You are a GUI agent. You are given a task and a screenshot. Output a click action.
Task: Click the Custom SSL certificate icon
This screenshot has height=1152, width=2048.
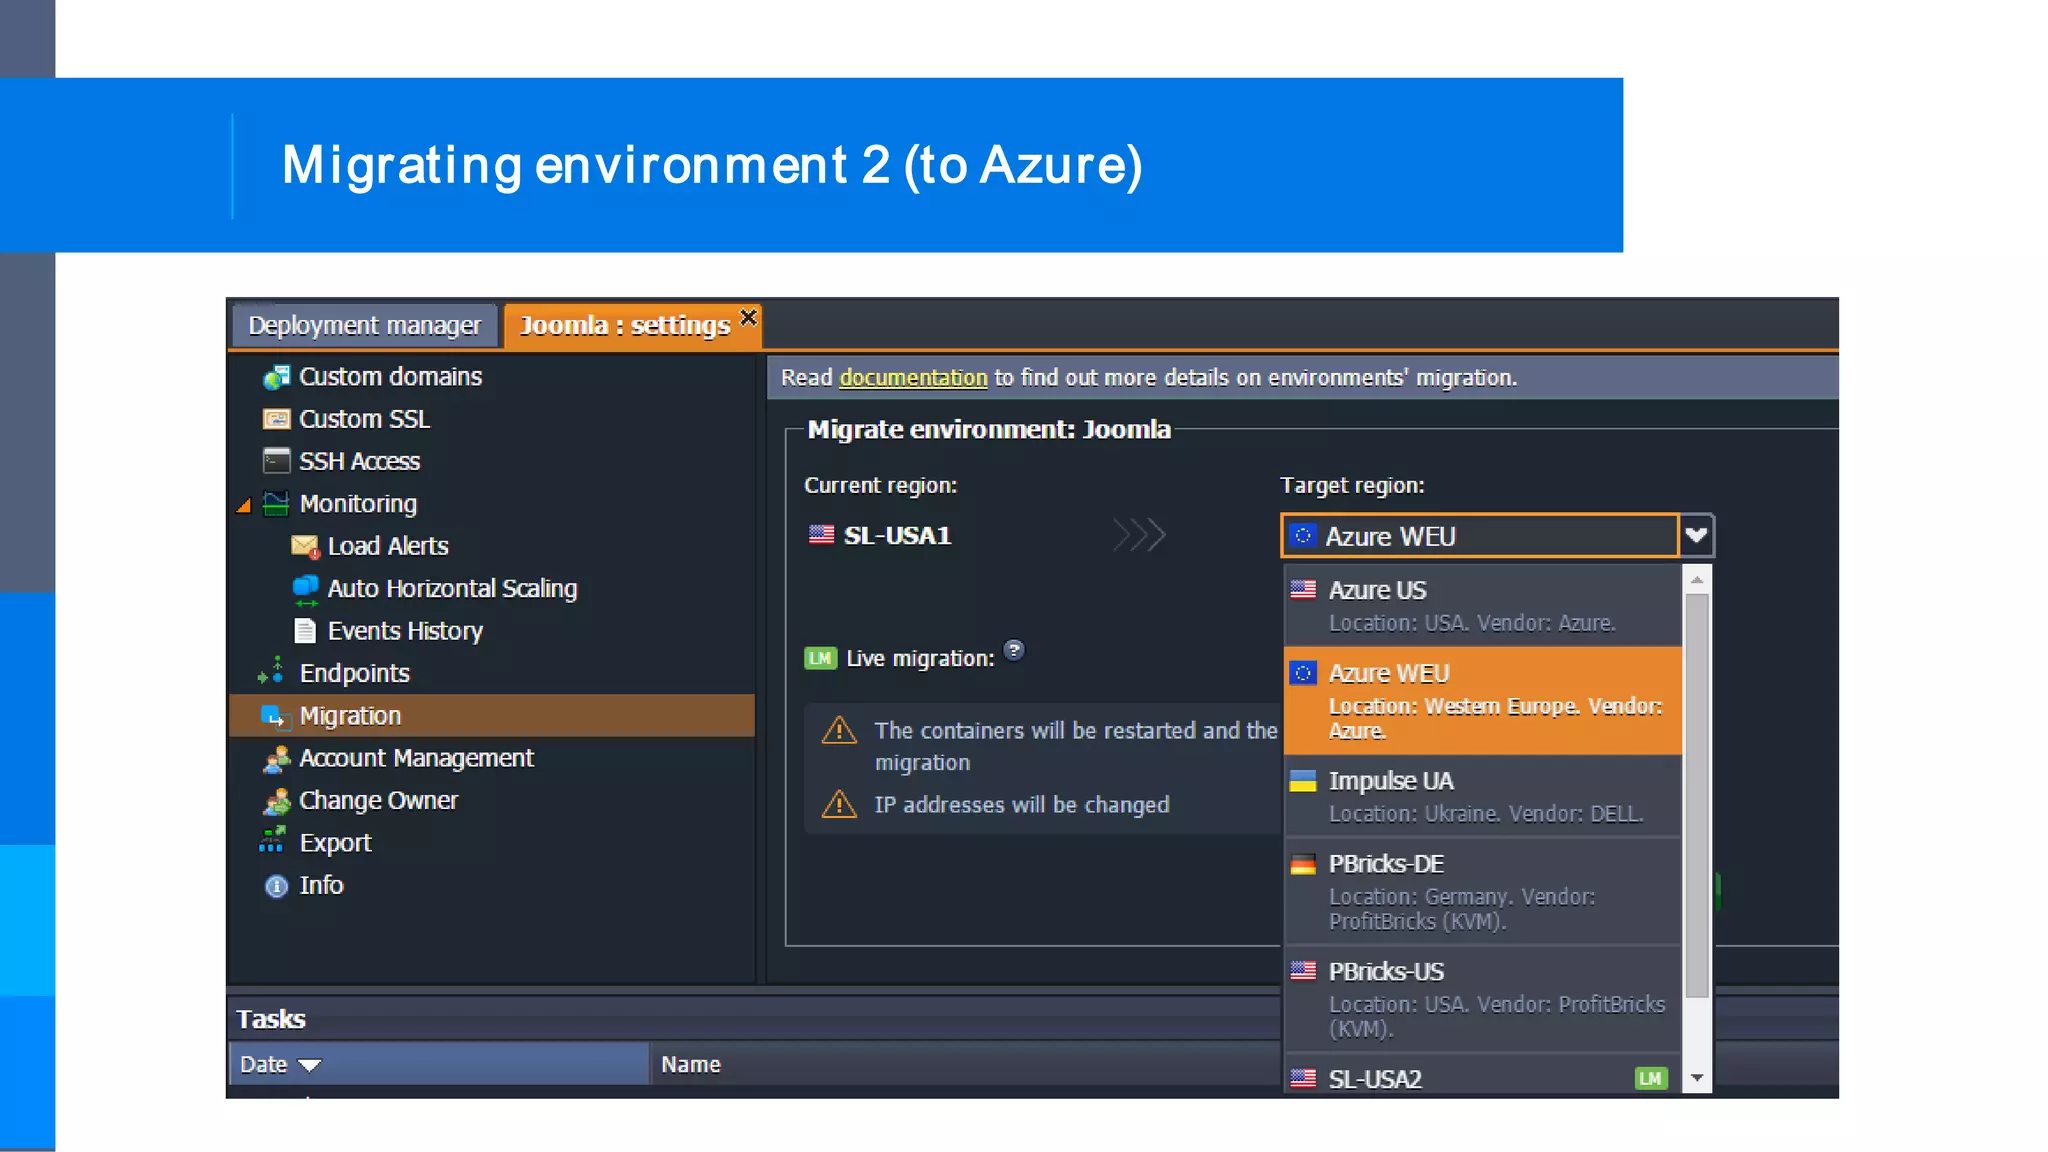[276, 419]
